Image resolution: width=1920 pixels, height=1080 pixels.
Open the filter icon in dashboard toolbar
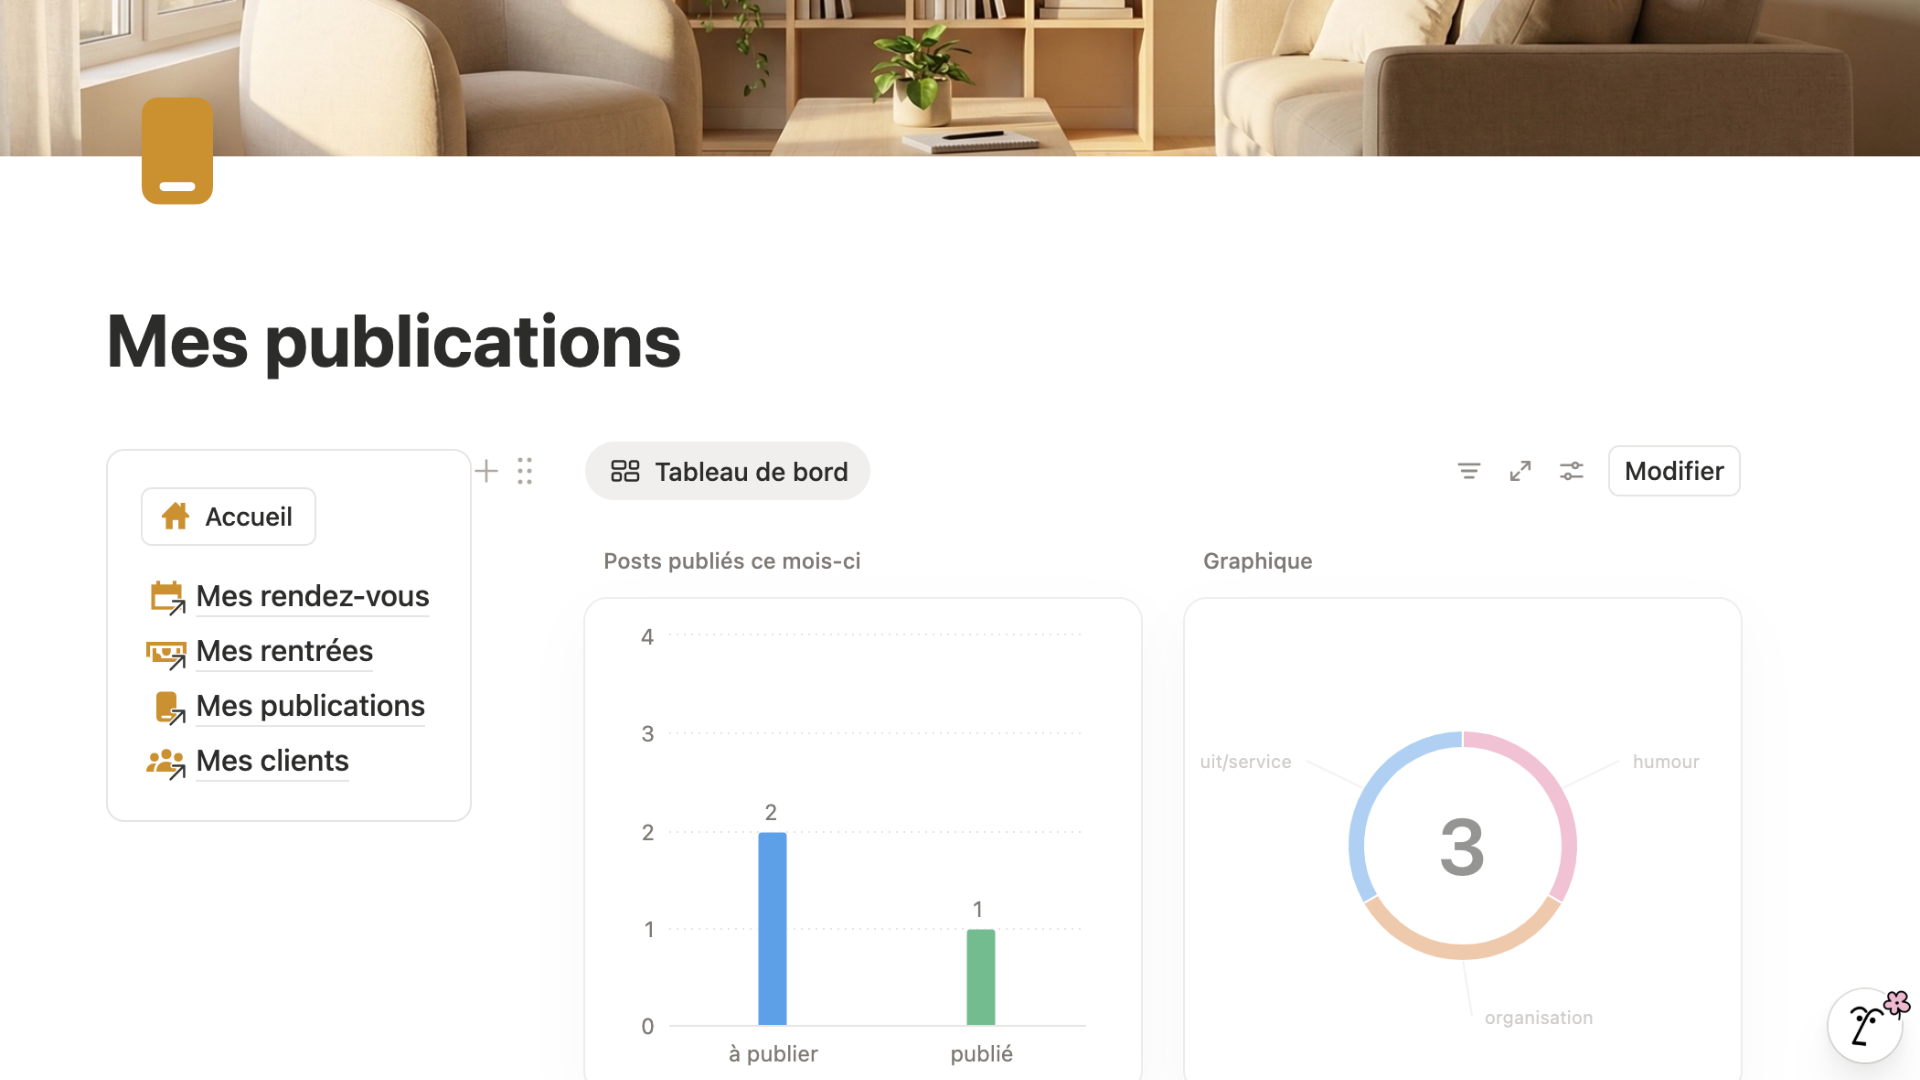coord(1468,471)
